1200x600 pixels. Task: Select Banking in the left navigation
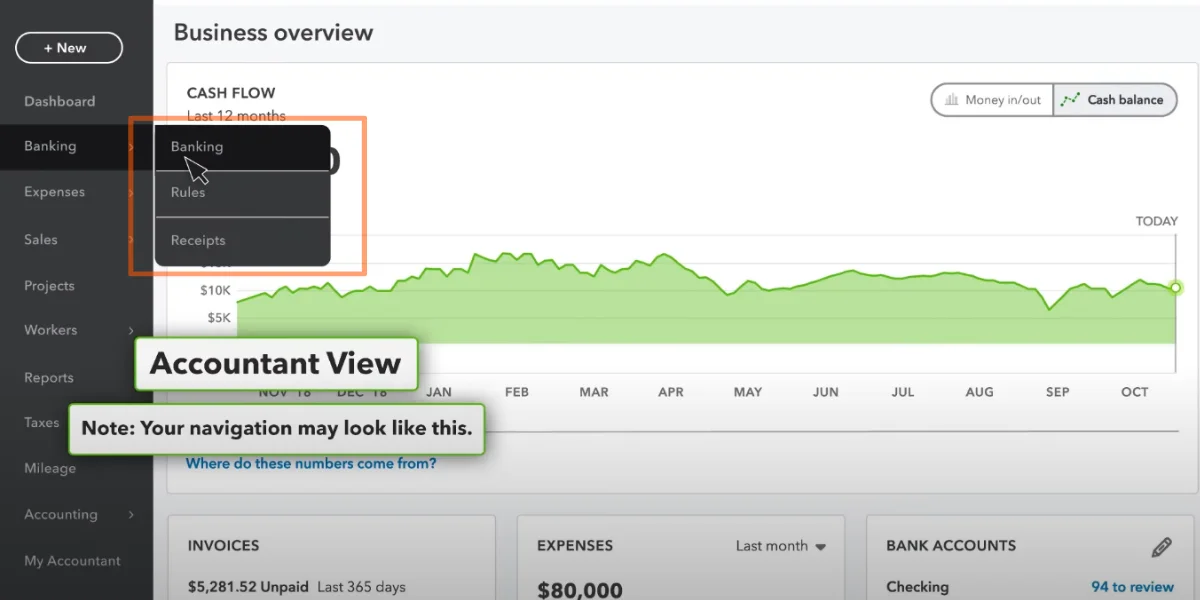(50, 146)
